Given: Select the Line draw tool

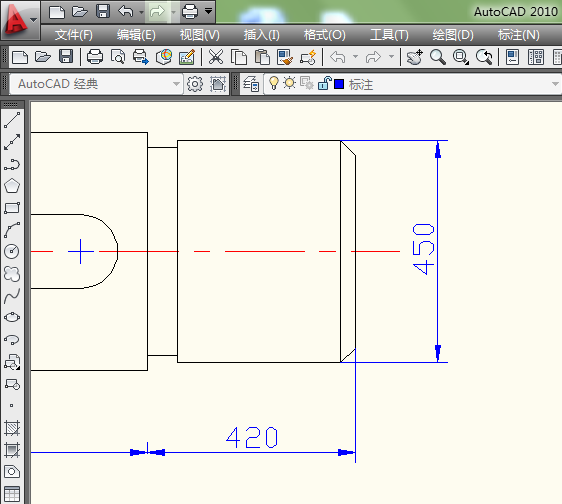Looking at the screenshot, I should [12, 120].
